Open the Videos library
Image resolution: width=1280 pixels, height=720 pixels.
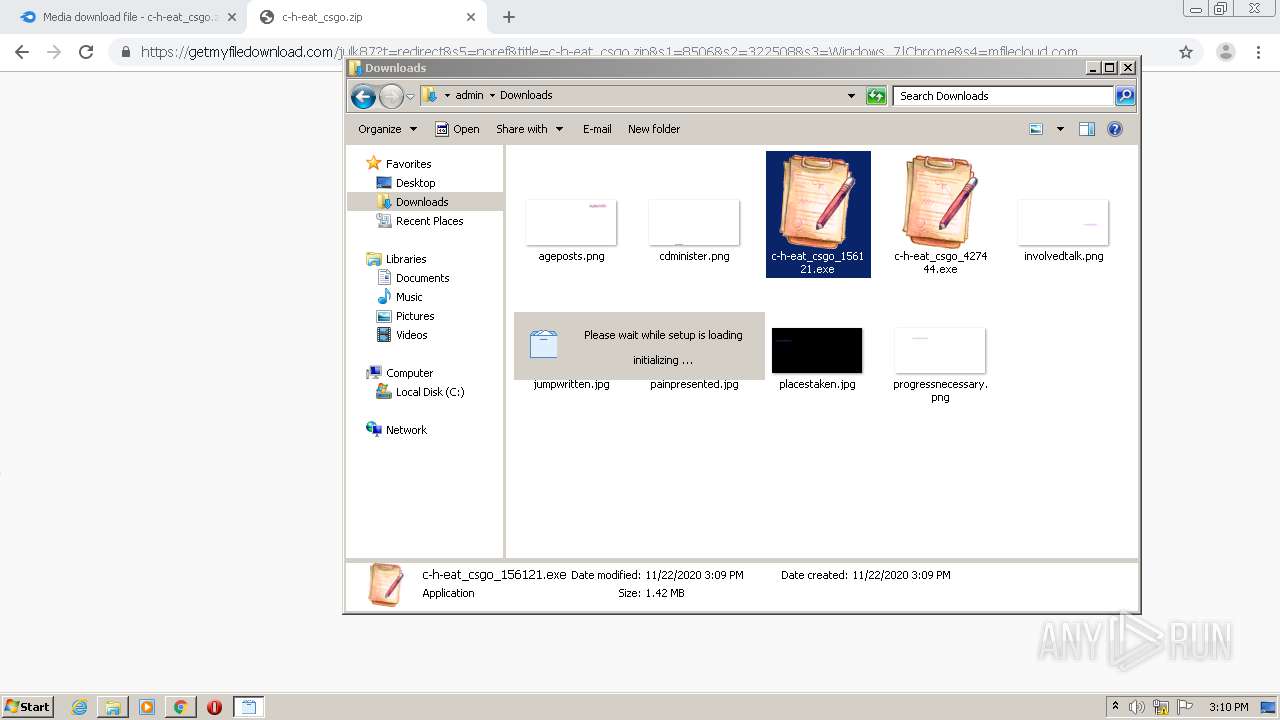(402, 335)
